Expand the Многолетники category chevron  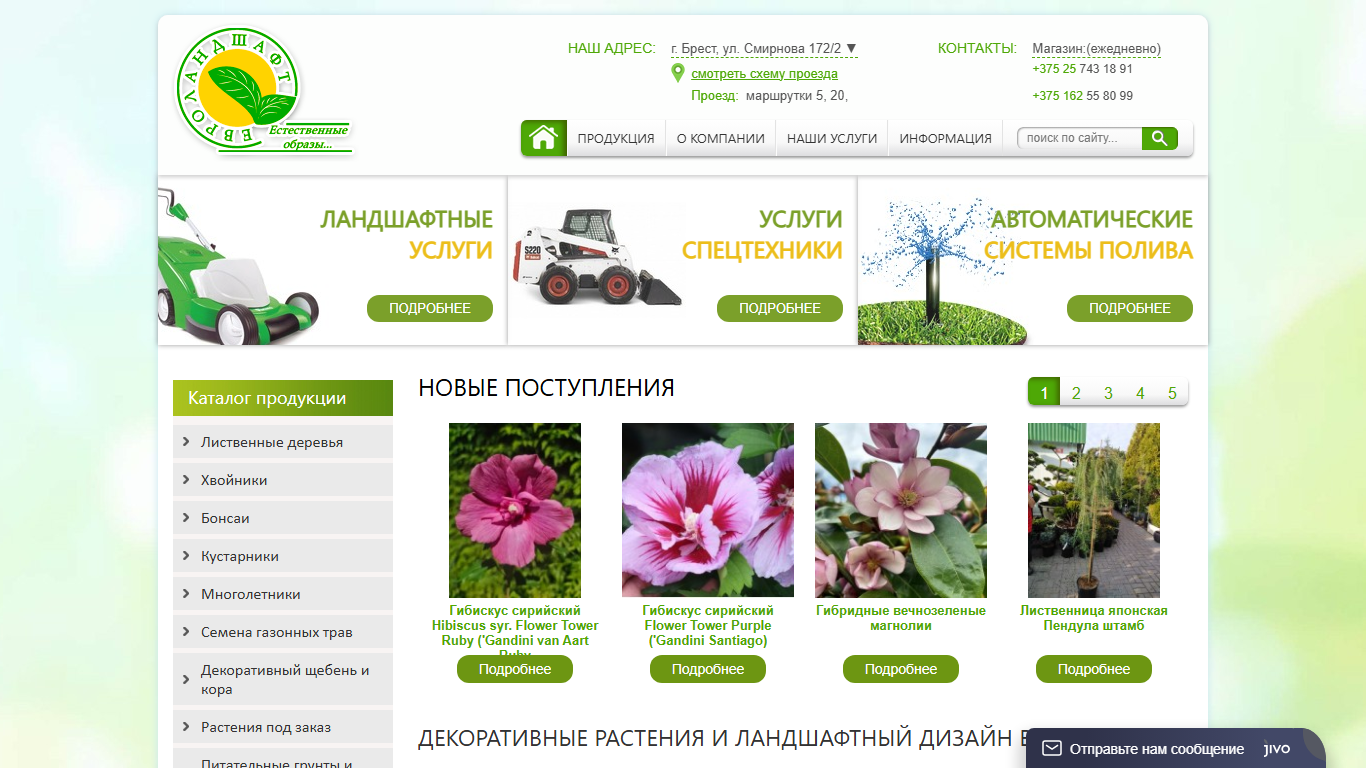186,593
